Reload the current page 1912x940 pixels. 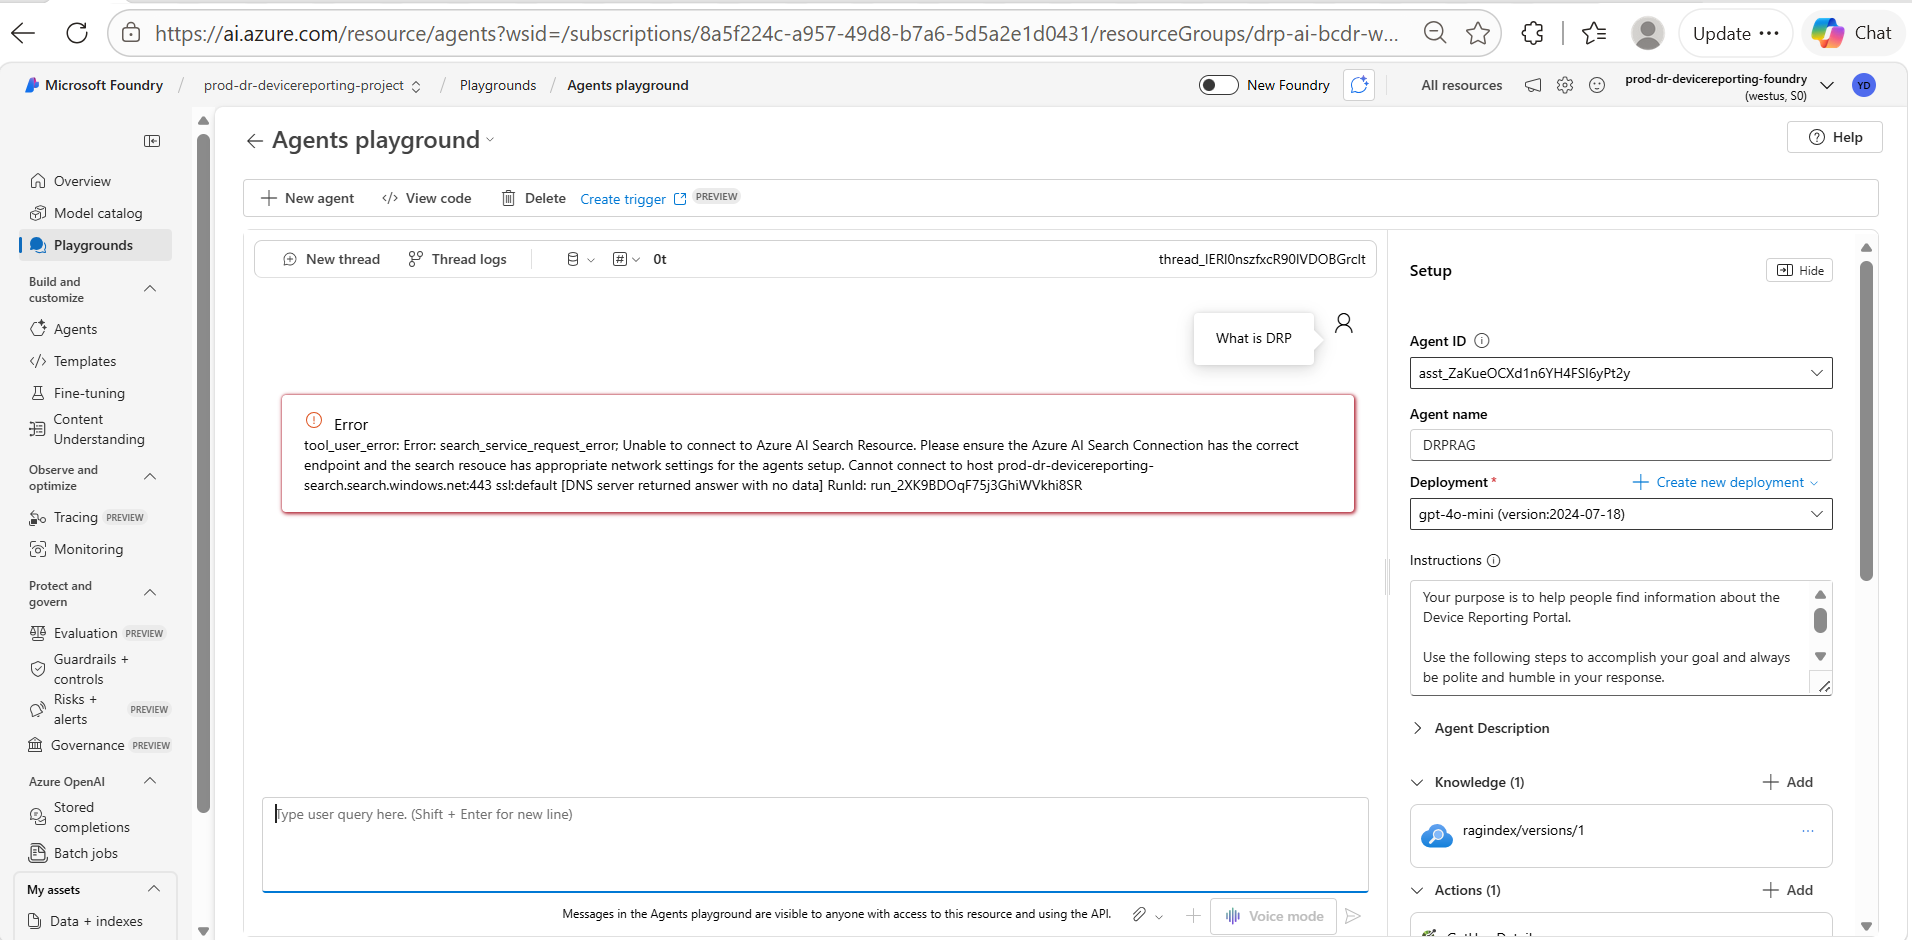(x=77, y=33)
